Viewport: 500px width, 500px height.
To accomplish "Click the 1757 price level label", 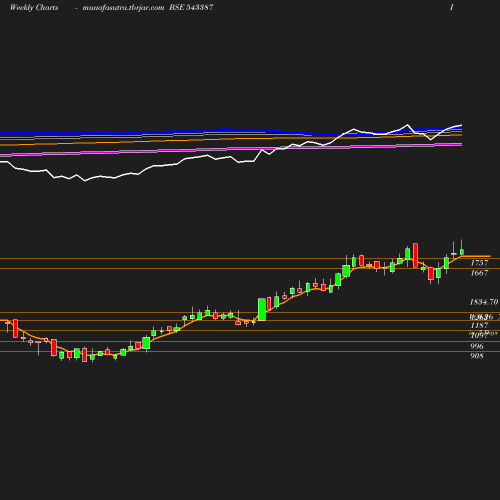I will click(x=479, y=263).
